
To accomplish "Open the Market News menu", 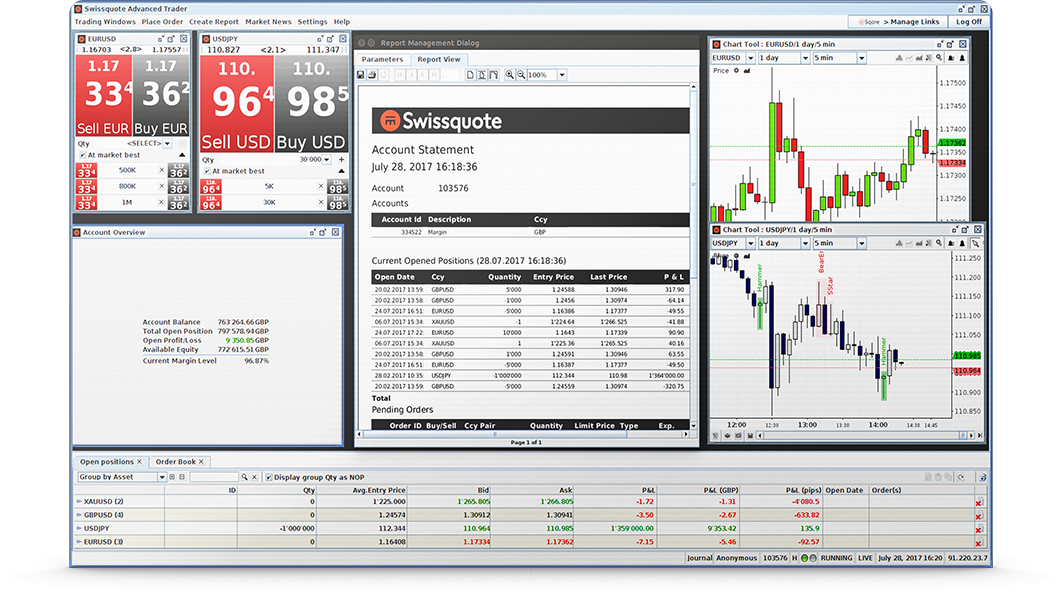I will click(x=268, y=22).
